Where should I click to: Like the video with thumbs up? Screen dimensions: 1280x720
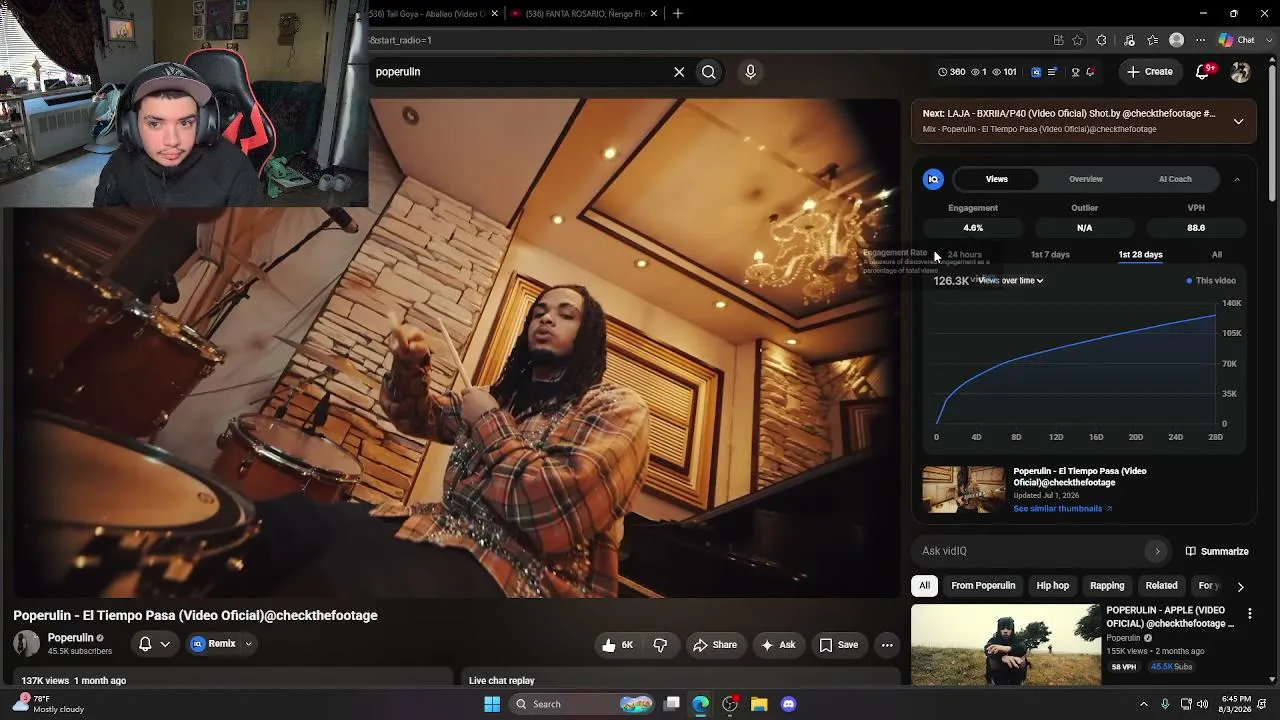click(619, 645)
